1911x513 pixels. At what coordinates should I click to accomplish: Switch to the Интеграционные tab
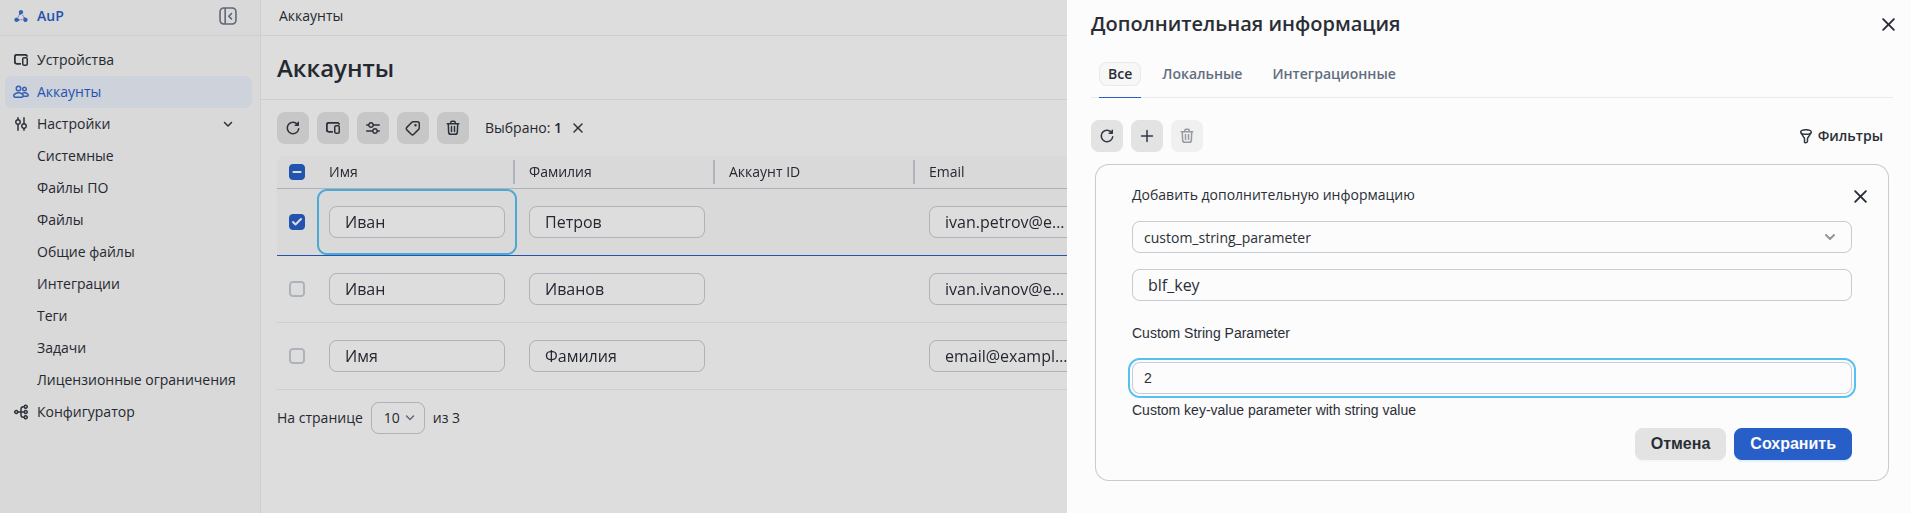pyautogui.click(x=1334, y=74)
